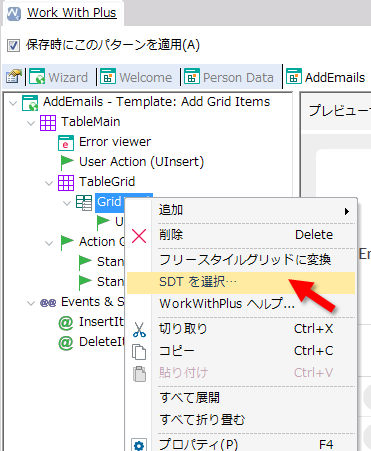Click the second Stan... item flag icon
The image size is (371, 451).
85,283
